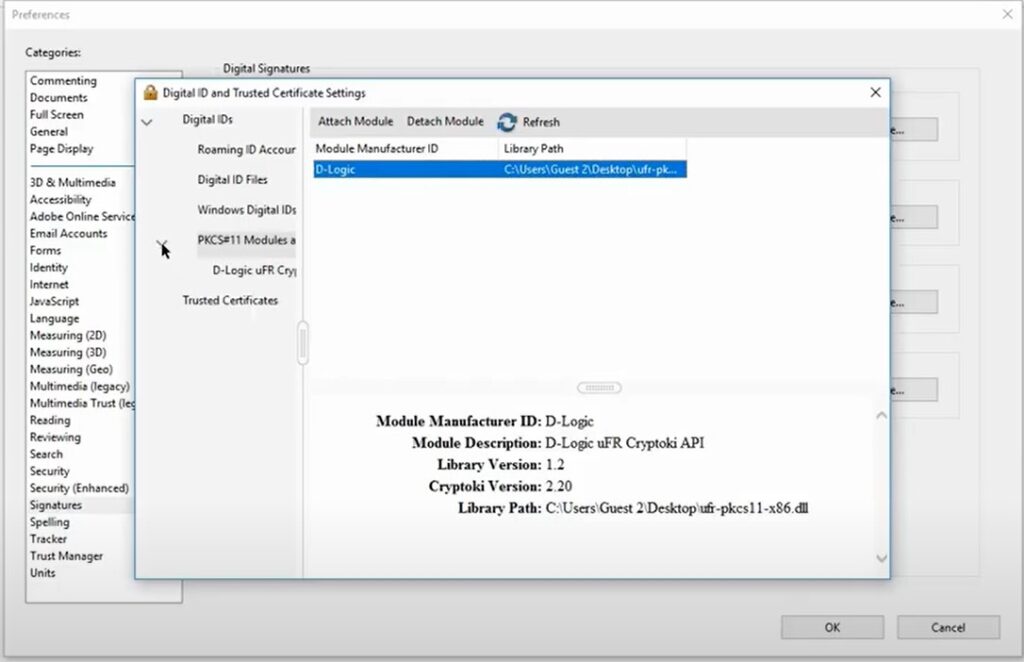1024x662 pixels.
Task: Select Reading category in Preferences
Action: click(x=50, y=420)
